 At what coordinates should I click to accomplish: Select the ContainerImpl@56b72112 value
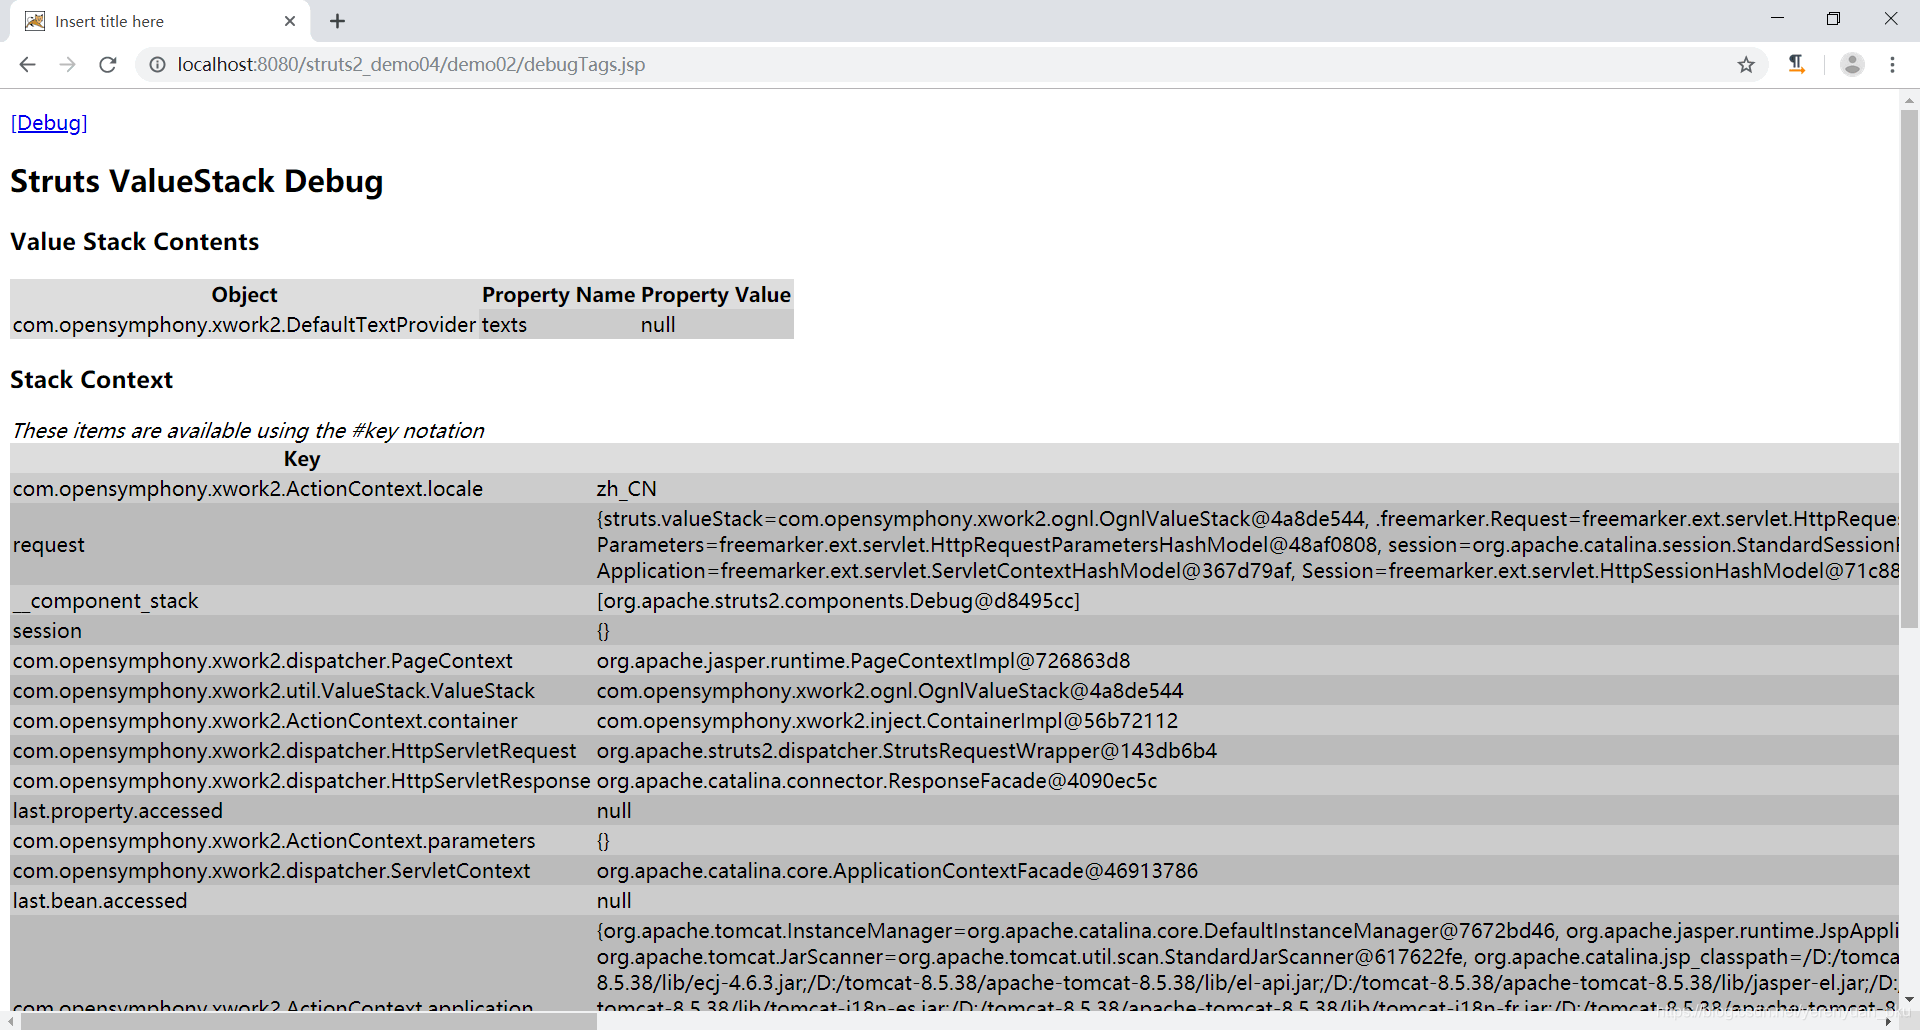point(888,721)
